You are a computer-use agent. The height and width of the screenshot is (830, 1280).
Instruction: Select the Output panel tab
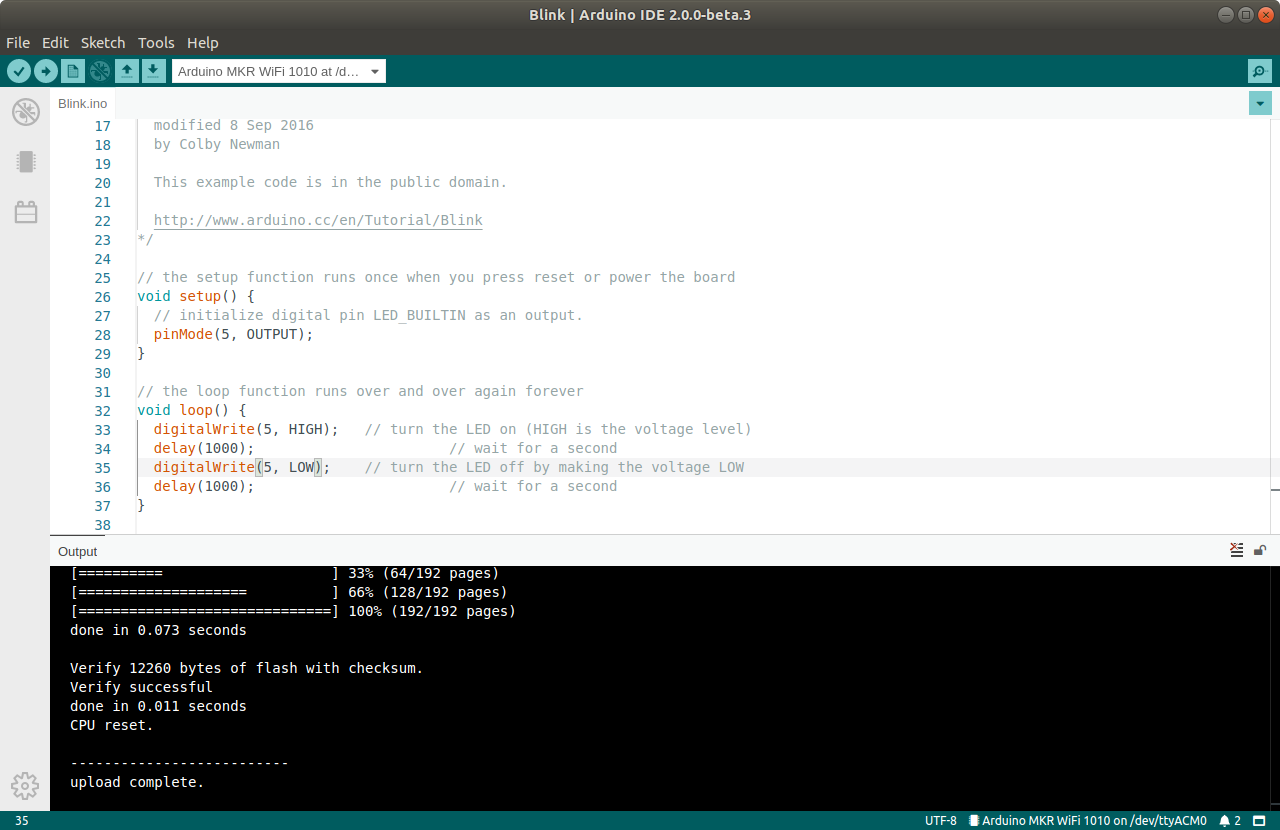point(78,551)
